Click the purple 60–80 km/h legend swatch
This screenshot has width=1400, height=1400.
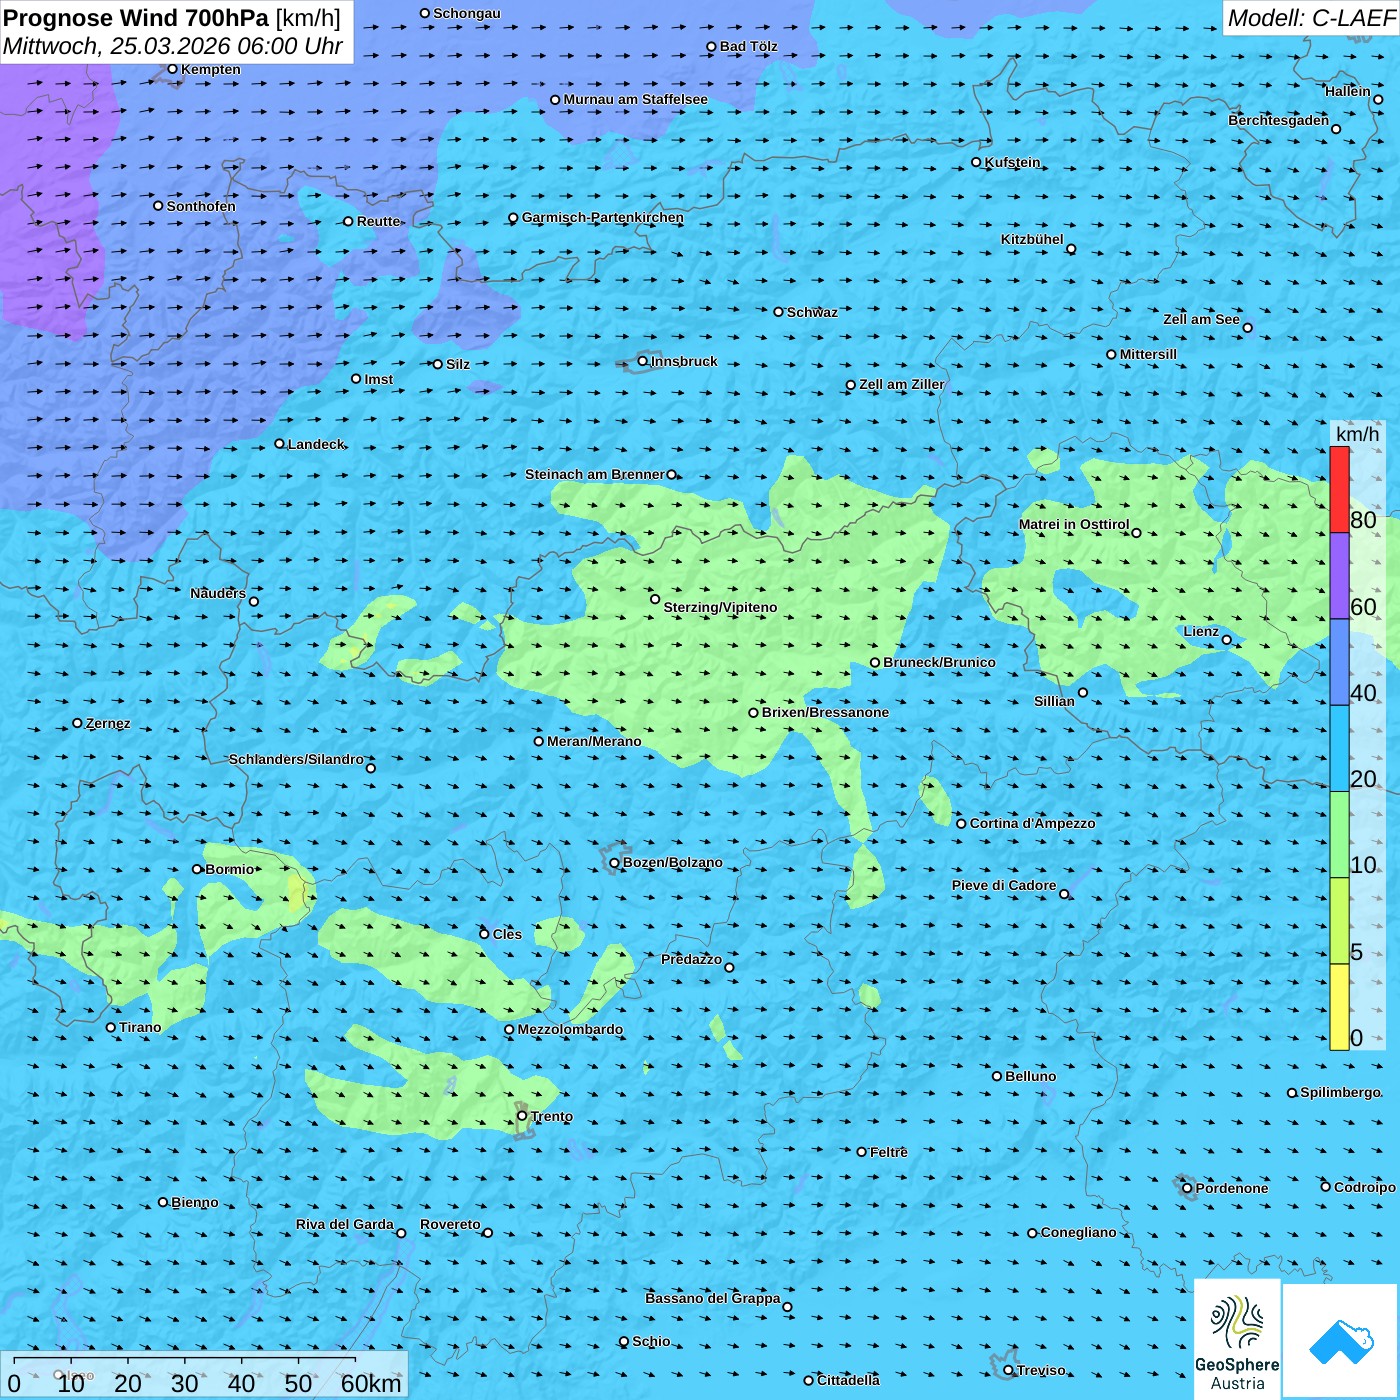[x=1339, y=576]
